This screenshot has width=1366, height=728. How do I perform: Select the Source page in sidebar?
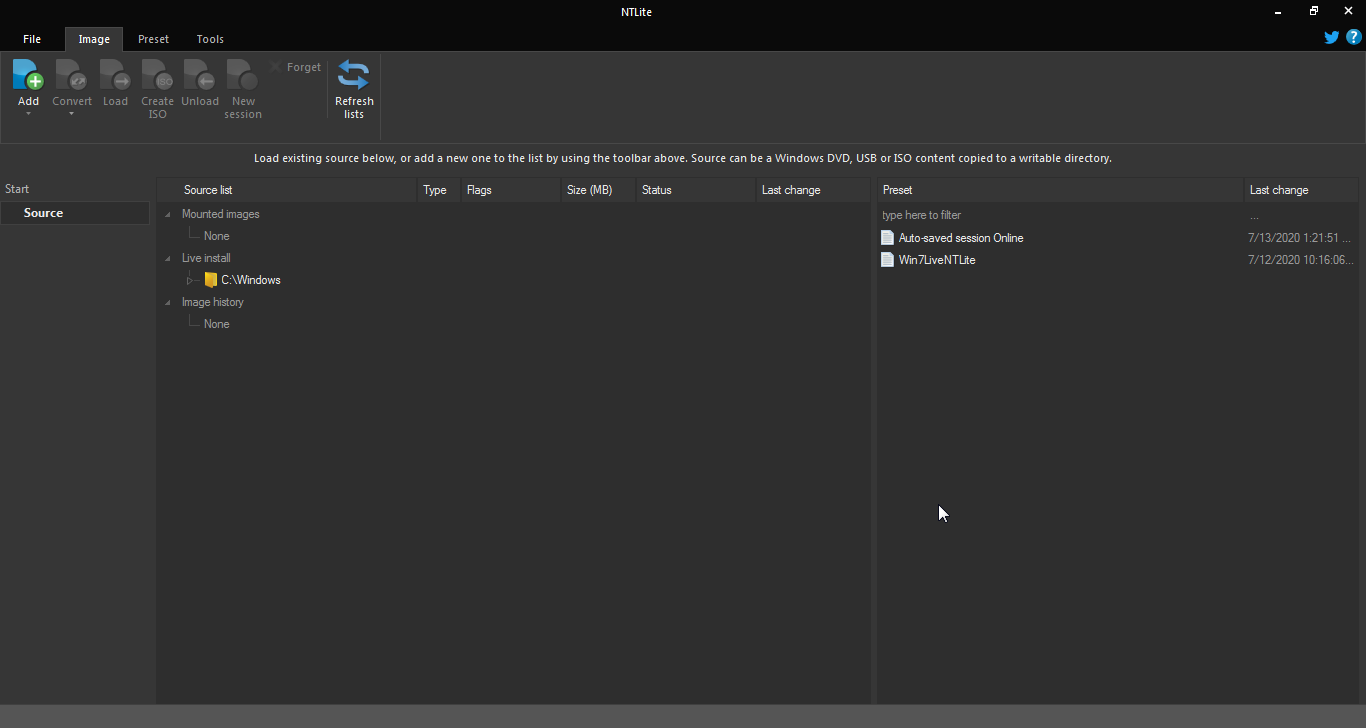(75, 213)
